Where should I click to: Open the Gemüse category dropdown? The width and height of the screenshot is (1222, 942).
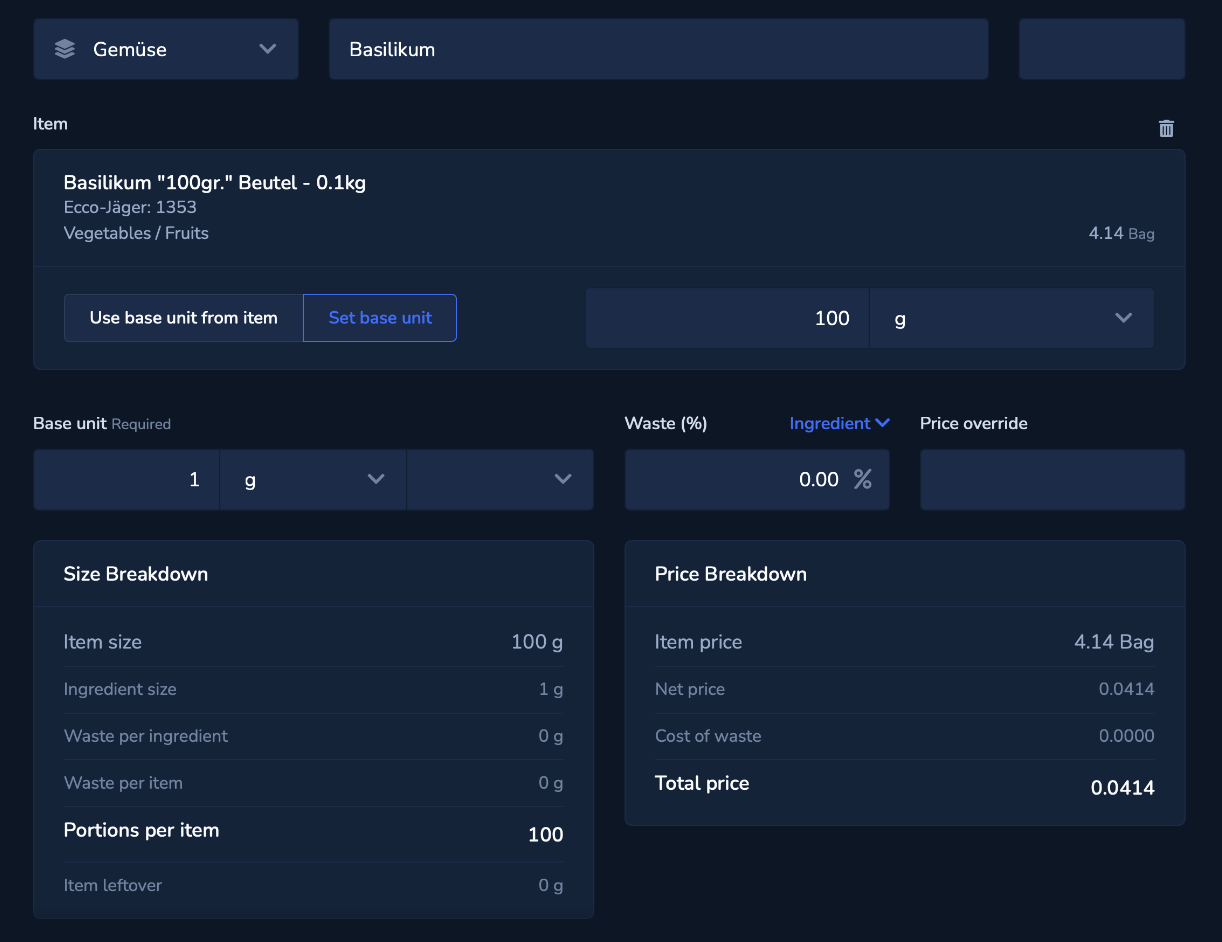tap(166, 49)
